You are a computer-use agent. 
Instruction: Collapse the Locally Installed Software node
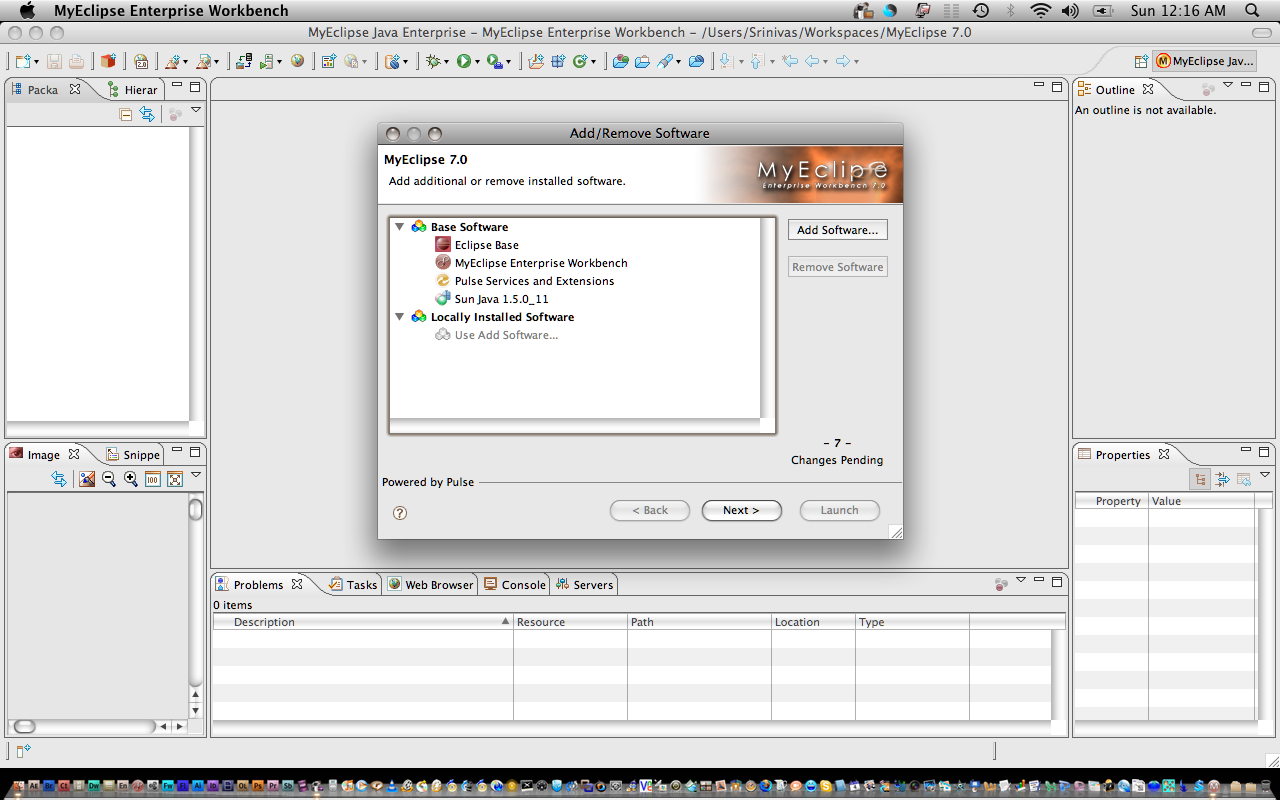[400, 317]
